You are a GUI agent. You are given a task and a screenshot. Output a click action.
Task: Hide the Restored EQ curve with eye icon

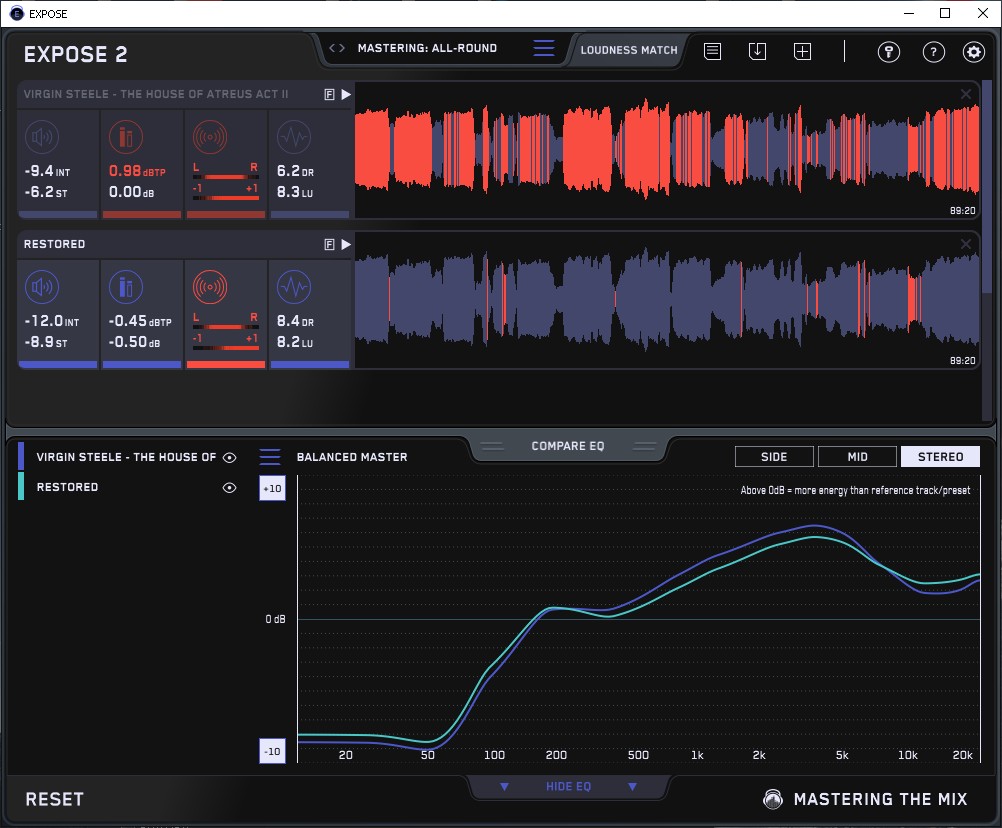click(x=230, y=487)
